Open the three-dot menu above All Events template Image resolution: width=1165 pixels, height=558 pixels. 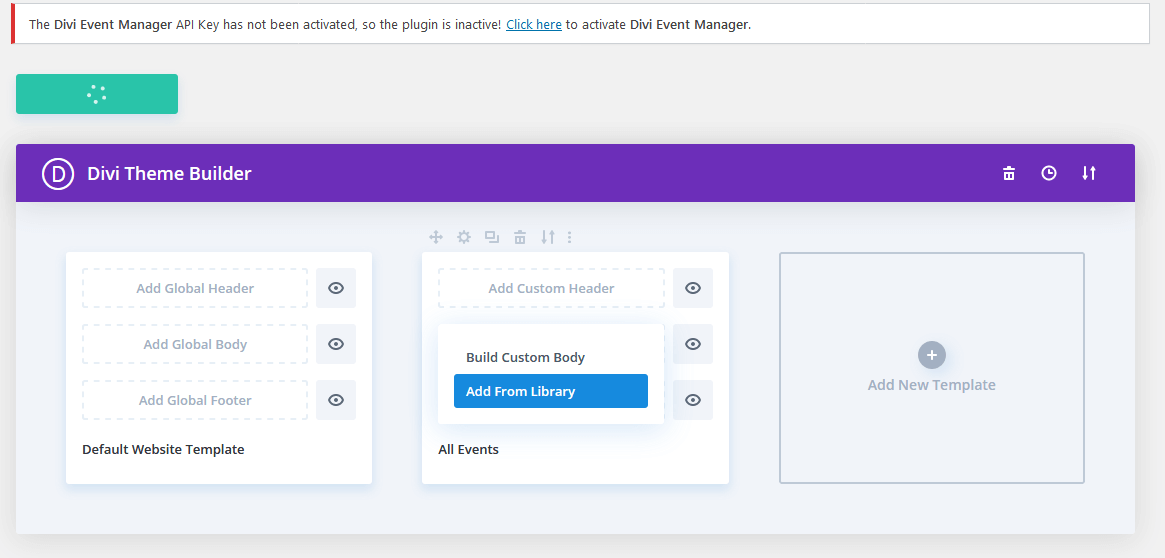coord(570,238)
